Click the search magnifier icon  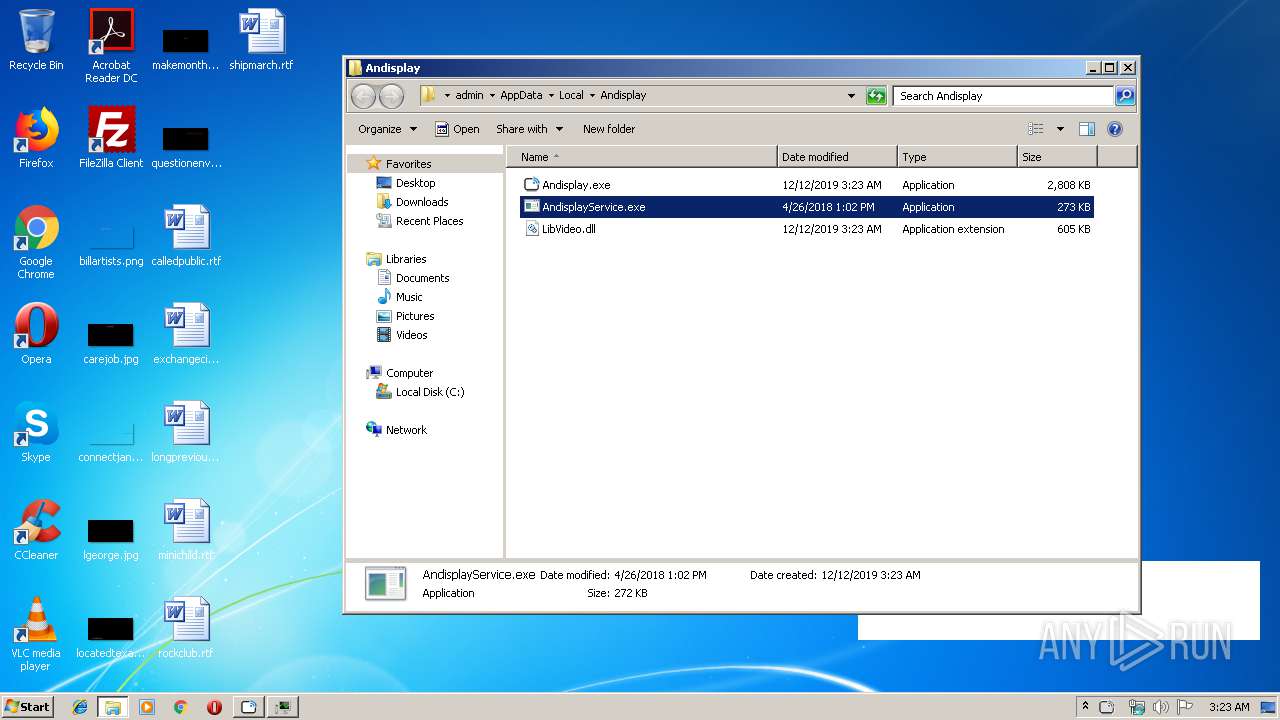(1125, 96)
